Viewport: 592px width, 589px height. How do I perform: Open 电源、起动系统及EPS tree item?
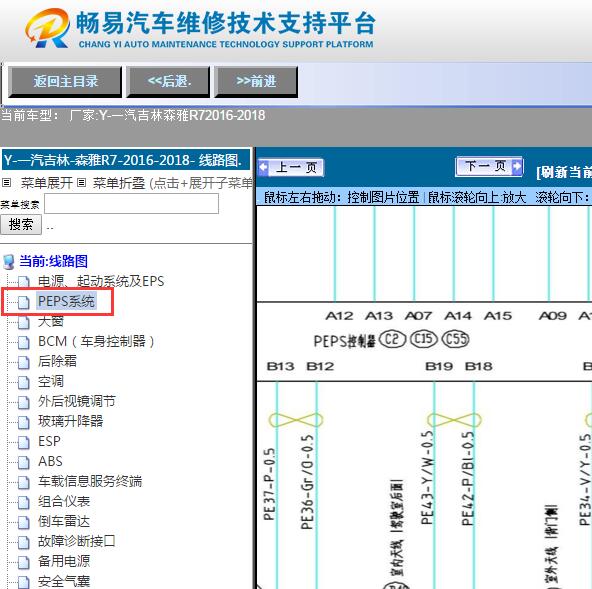tap(101, 281)
